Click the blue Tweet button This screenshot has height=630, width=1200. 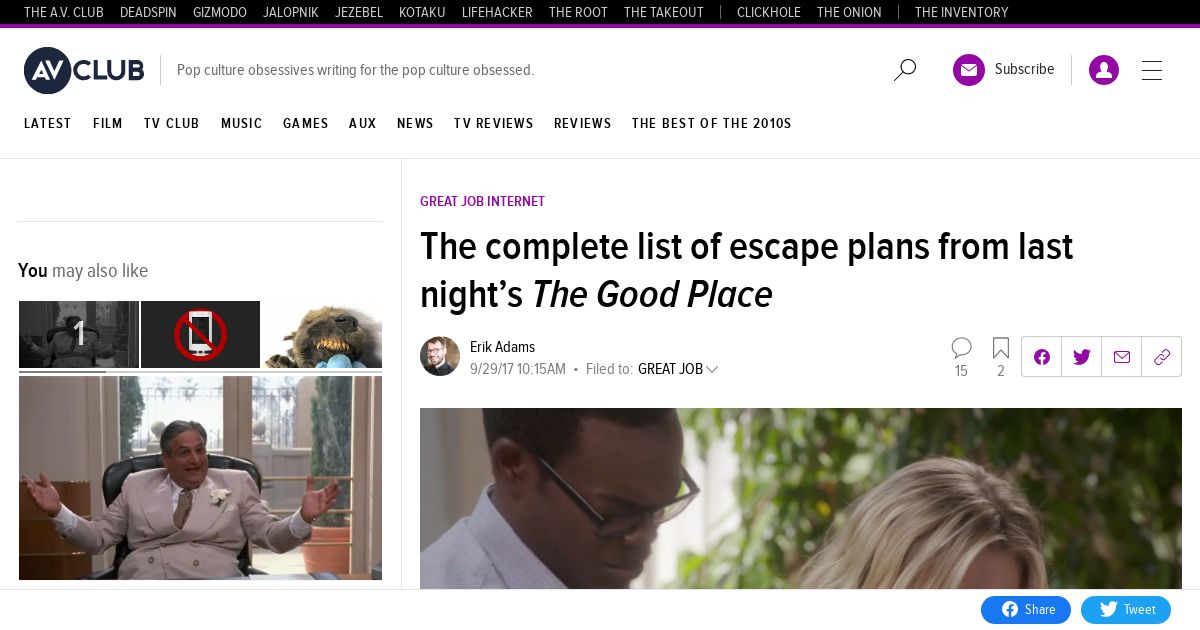(1126, 610)
